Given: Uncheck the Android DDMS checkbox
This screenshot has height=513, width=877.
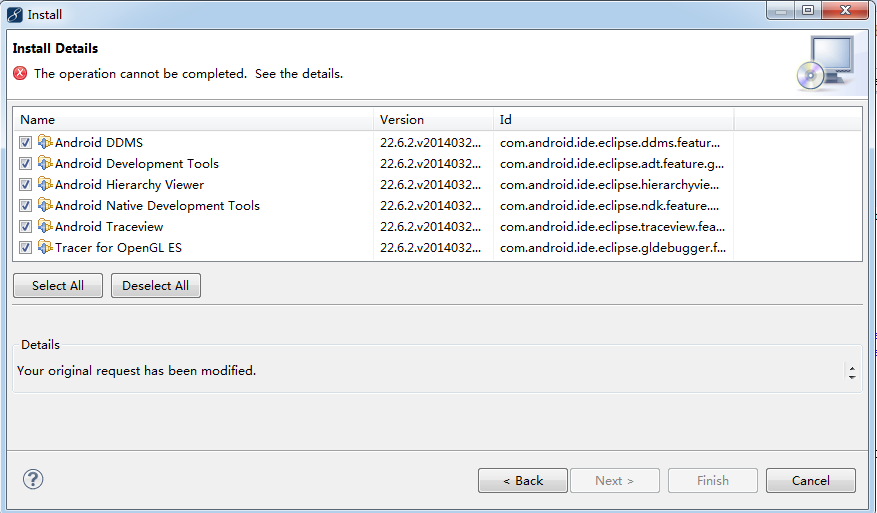Looking at the screenshot, I should [25, 143].
